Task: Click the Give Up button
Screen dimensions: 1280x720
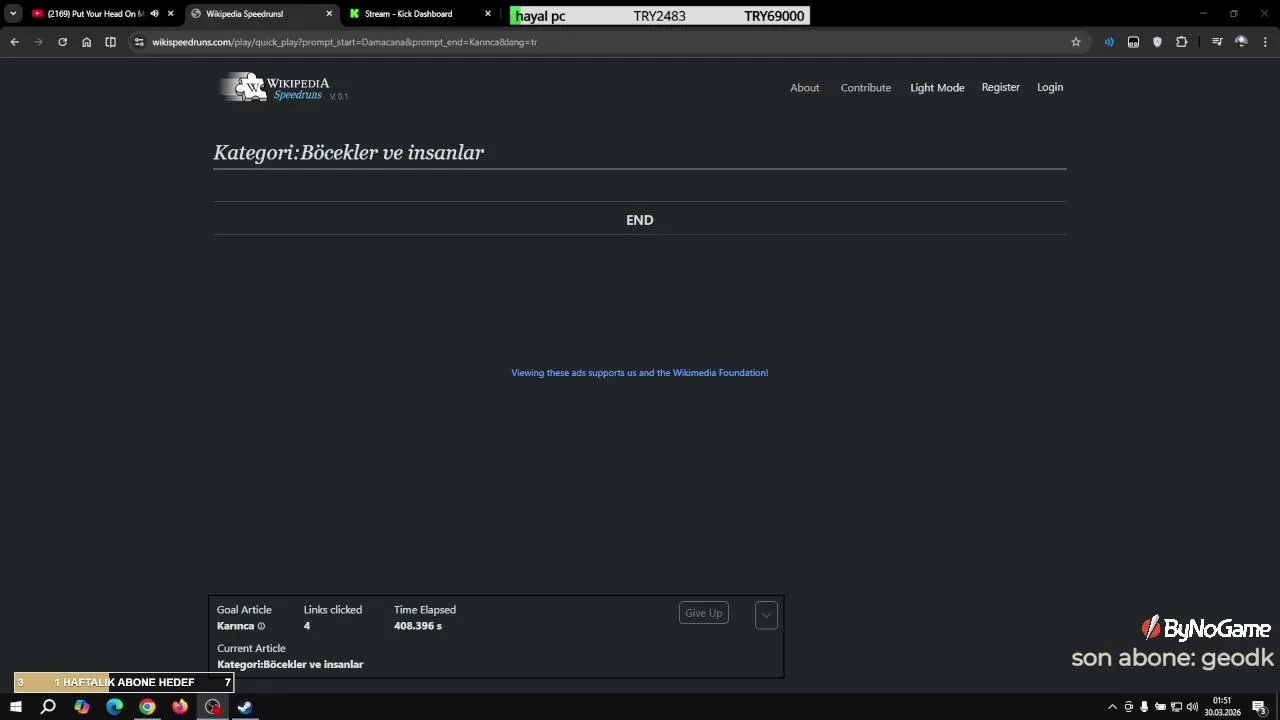Action: 704,613
